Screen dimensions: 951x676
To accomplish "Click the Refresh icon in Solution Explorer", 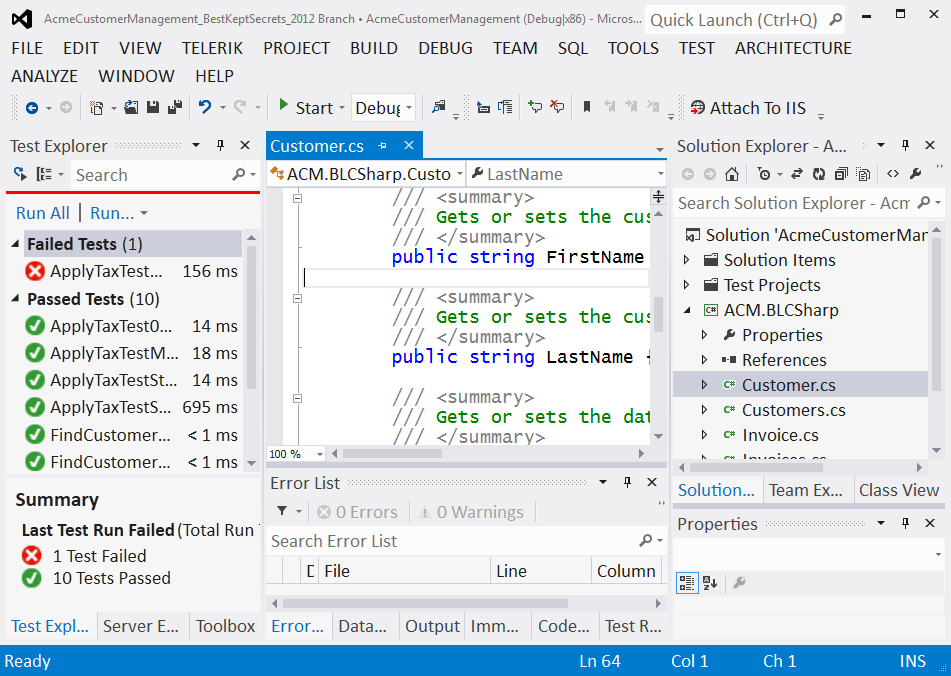I will click(818, 175).
